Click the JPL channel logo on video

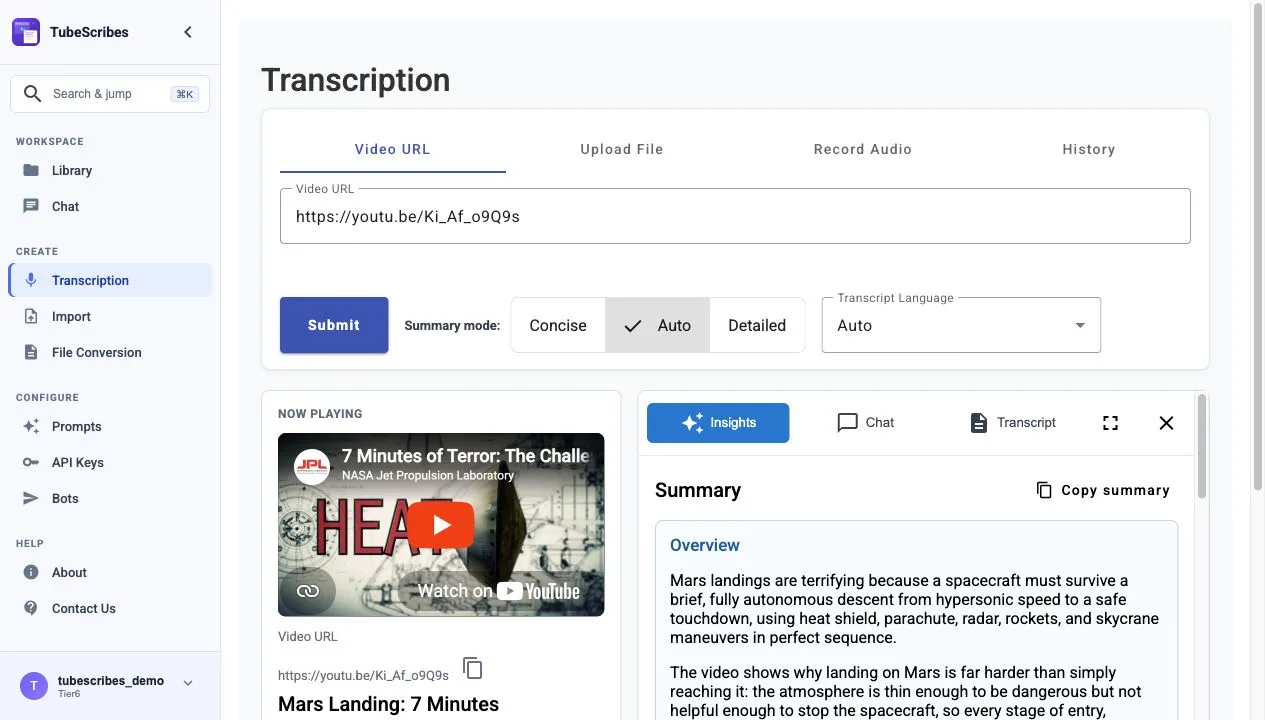point(312,466)
